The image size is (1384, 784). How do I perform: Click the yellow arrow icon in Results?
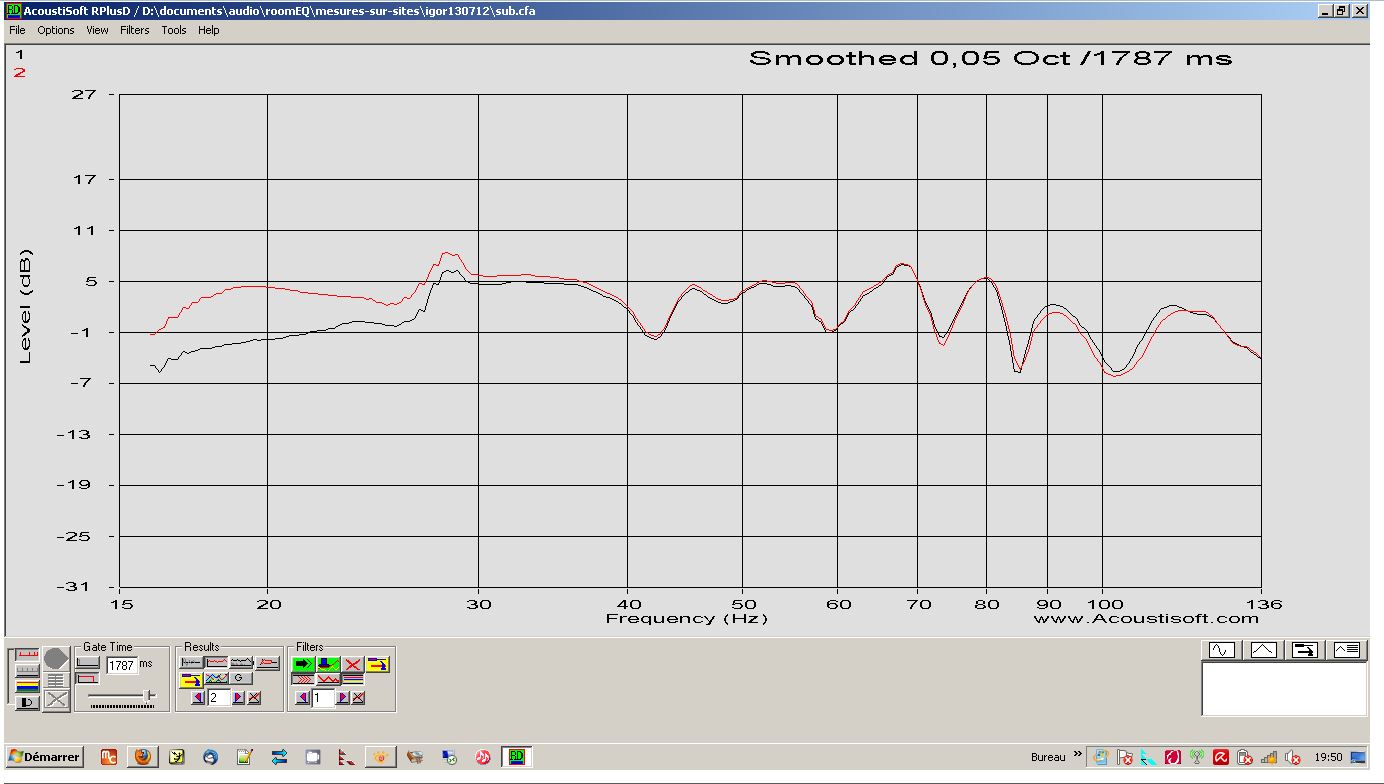pos(191,679)
